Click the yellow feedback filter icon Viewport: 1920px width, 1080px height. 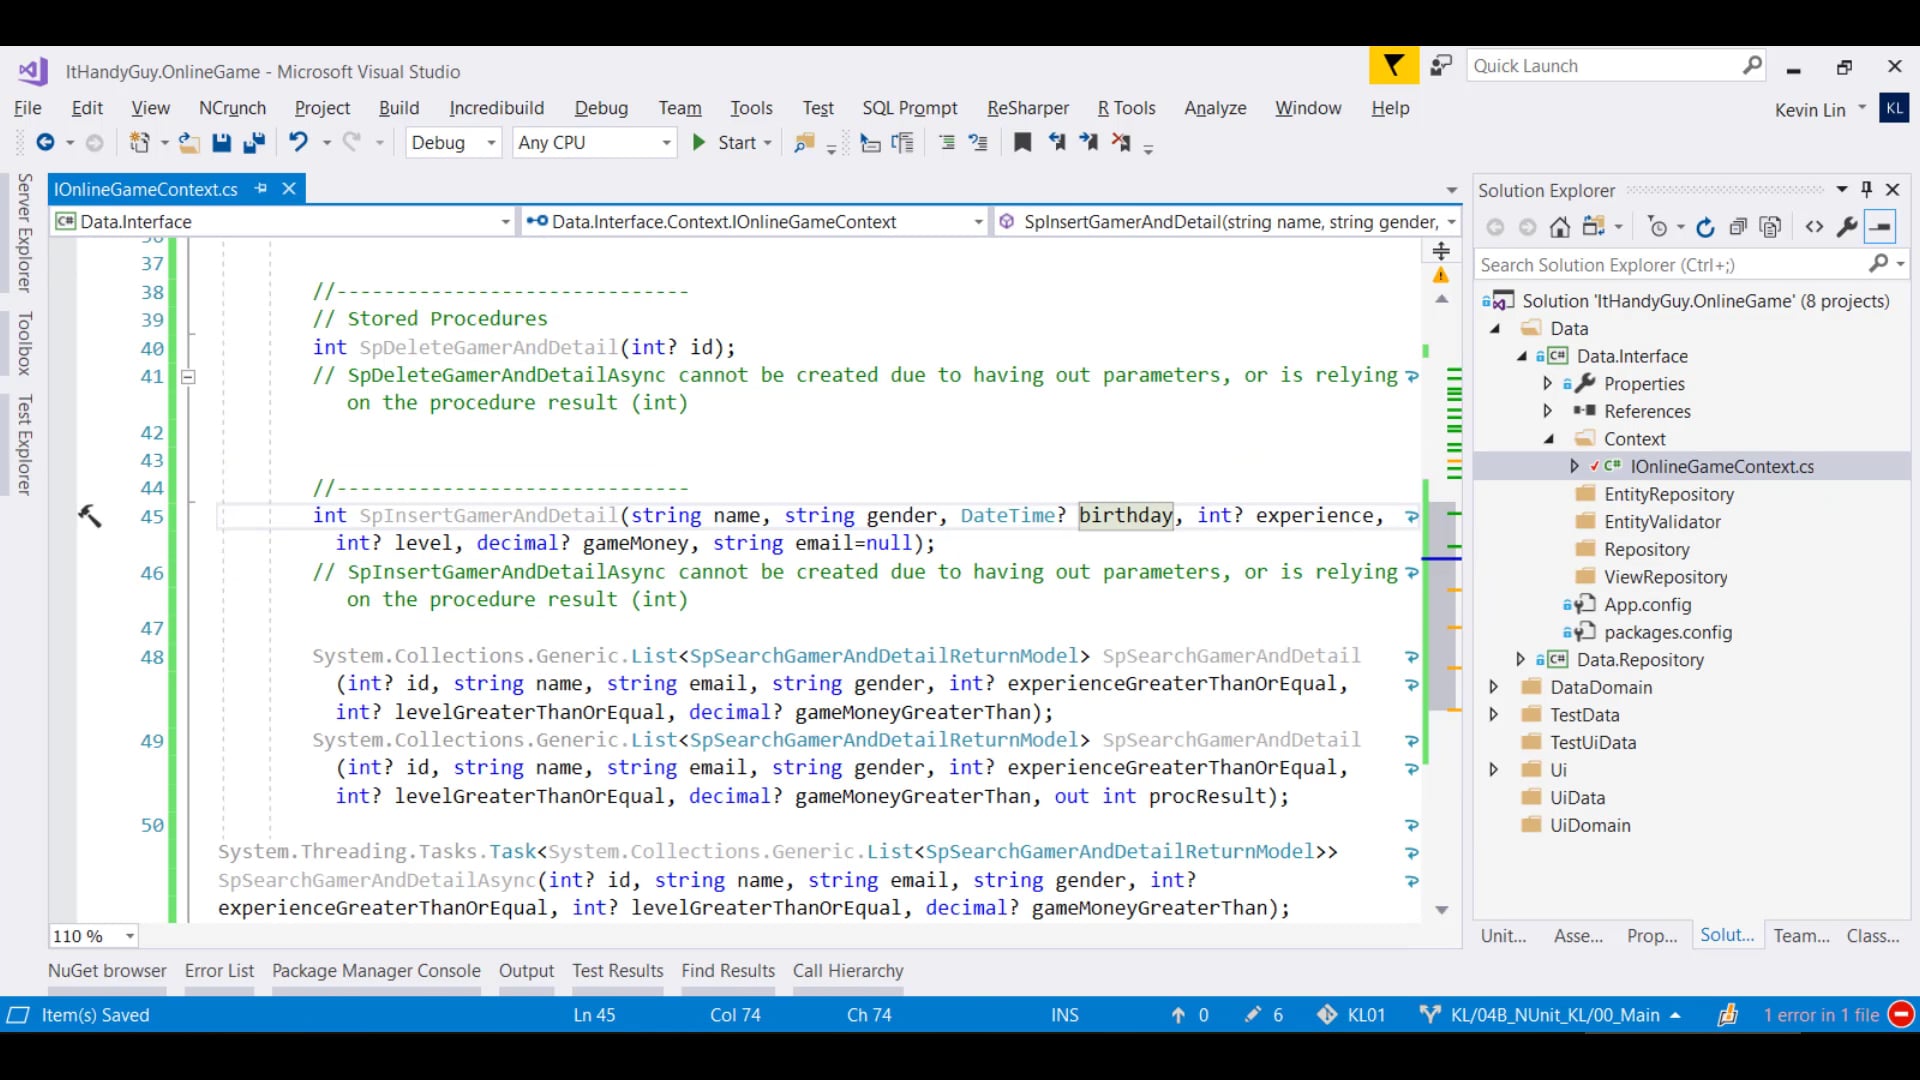1393,66
